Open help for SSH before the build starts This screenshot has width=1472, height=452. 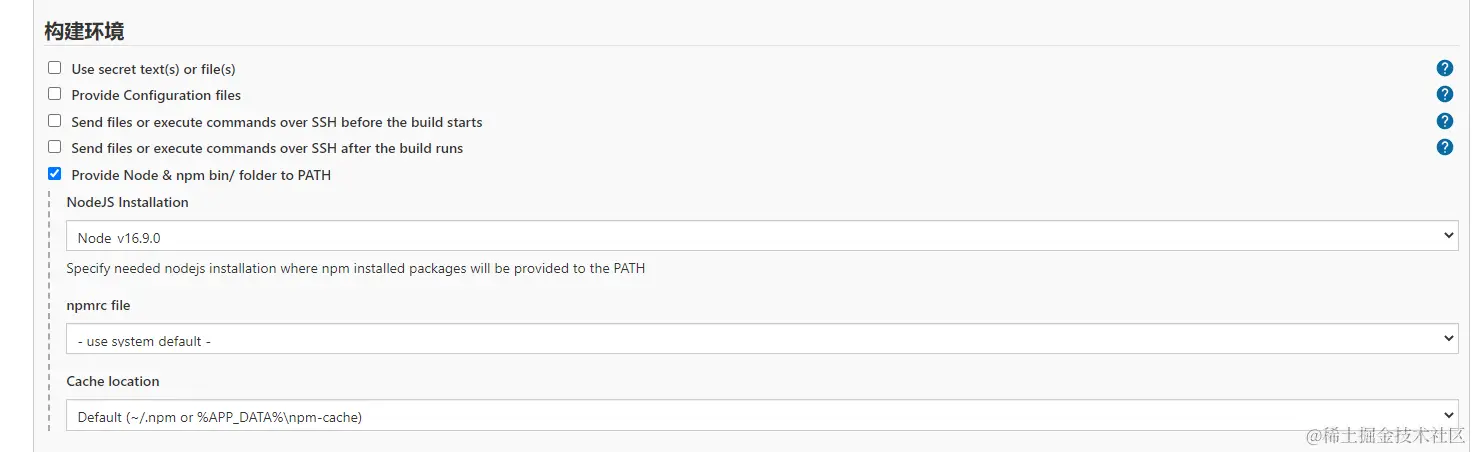(1444, 121)
